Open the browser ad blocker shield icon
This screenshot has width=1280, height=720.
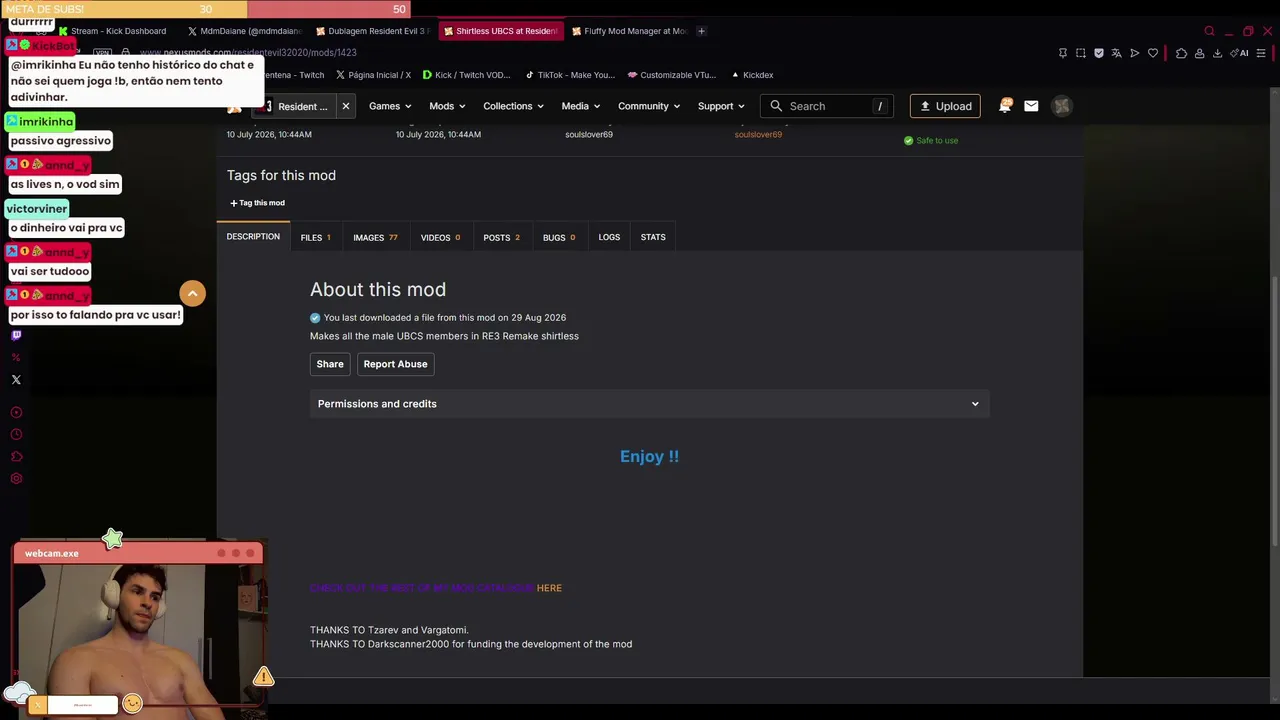1098,53
